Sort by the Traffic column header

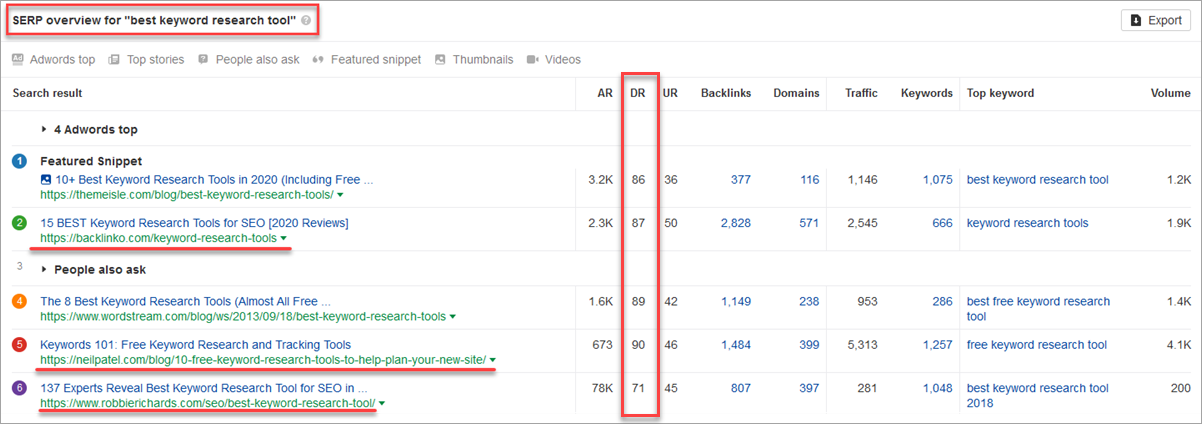tap(860, 93)
